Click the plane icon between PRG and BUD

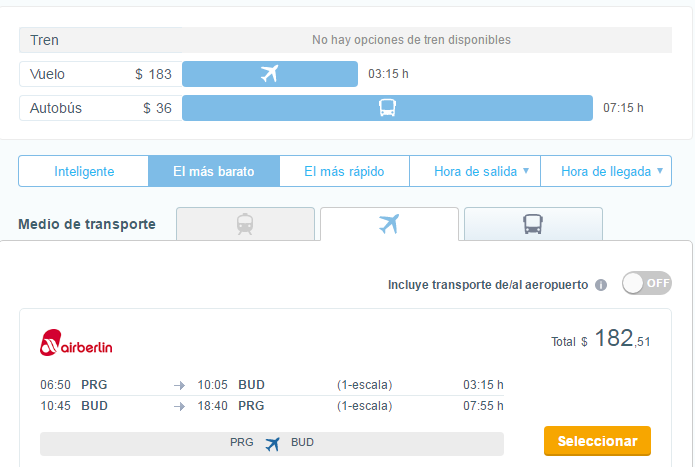[x=272, y=443]
